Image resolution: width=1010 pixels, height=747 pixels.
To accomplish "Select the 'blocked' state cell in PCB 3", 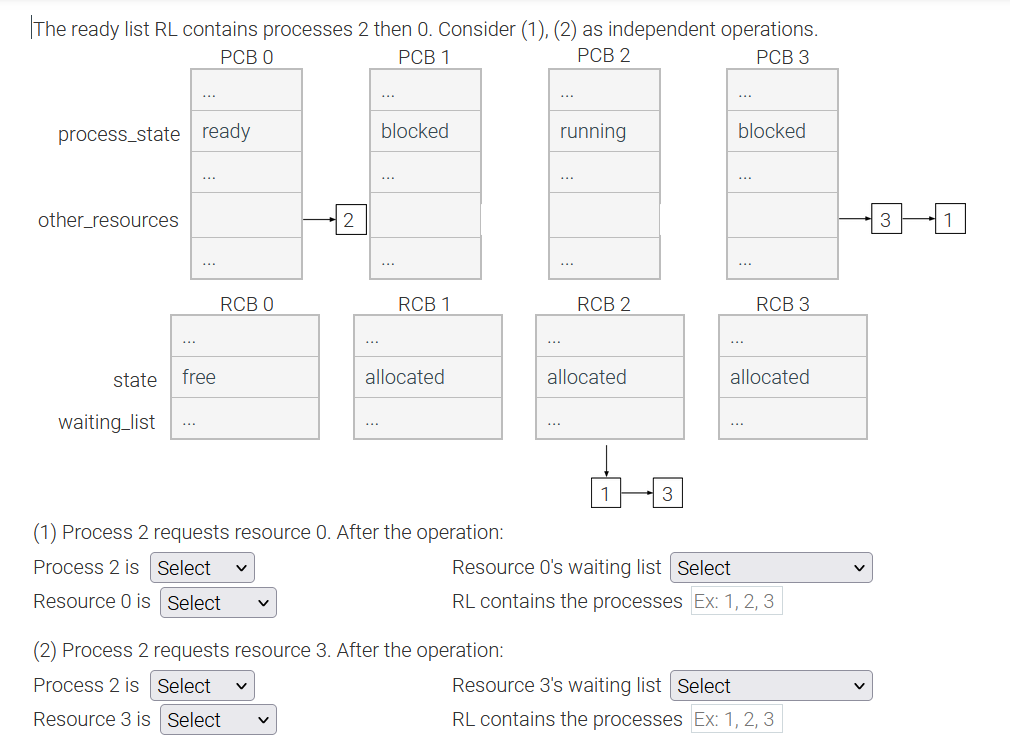I will coord(782,131).
